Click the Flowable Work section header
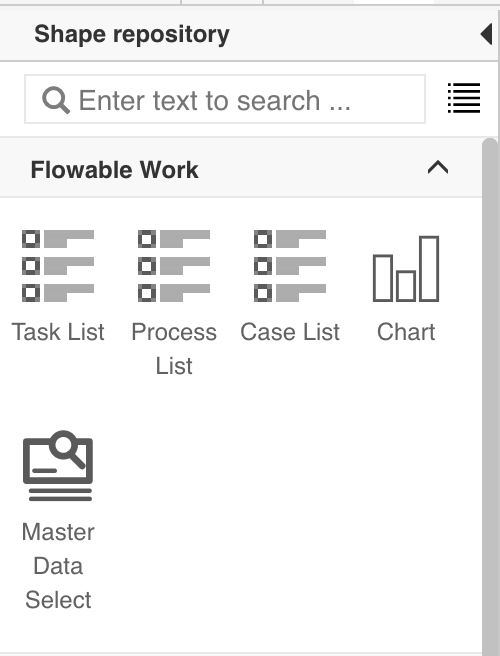The height and width of the screenshot is (656, 500). pos(241,168)
